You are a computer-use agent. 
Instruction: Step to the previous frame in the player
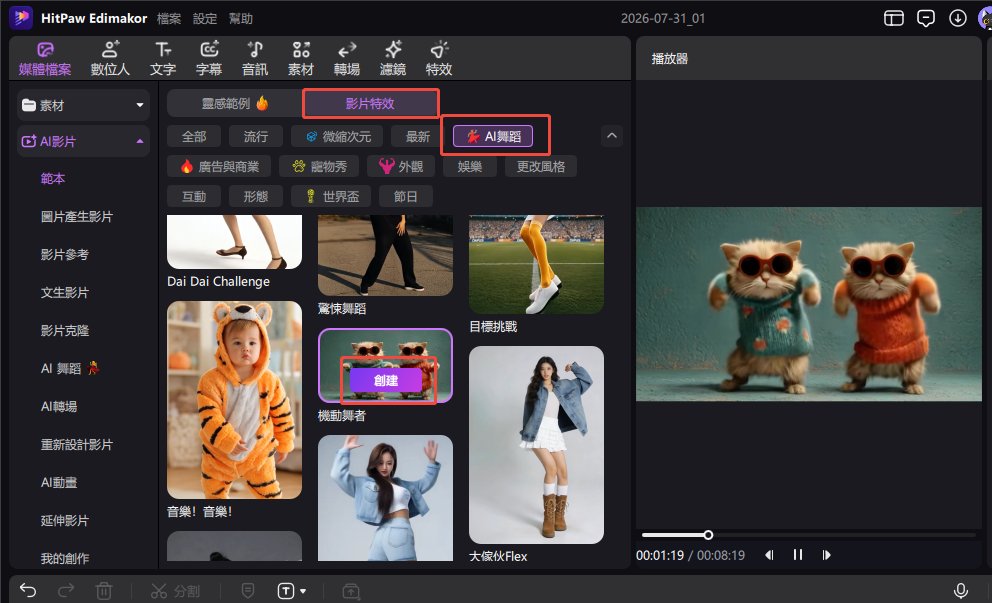coord(769,555)
